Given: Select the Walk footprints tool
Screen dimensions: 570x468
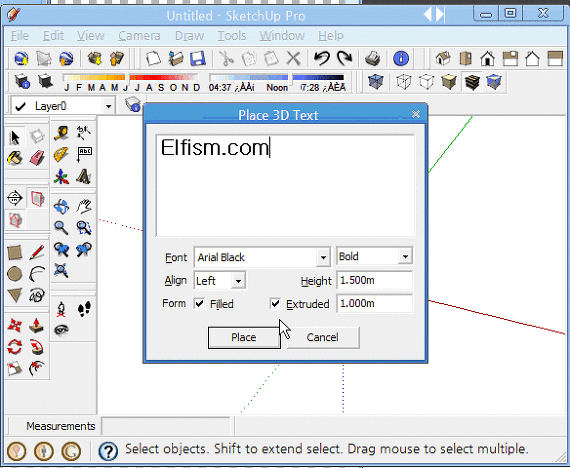Looking at the screenshot, I should (x=84, y=309).
